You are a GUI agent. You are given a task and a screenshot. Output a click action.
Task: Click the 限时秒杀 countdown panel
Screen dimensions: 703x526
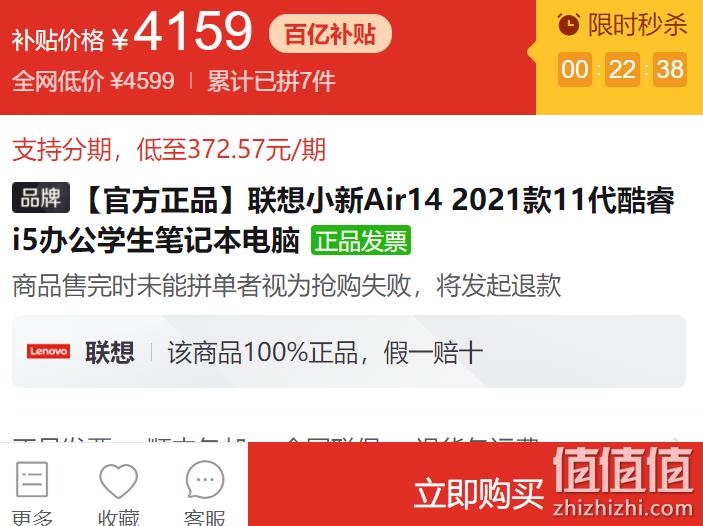click(x=619, y=57)
